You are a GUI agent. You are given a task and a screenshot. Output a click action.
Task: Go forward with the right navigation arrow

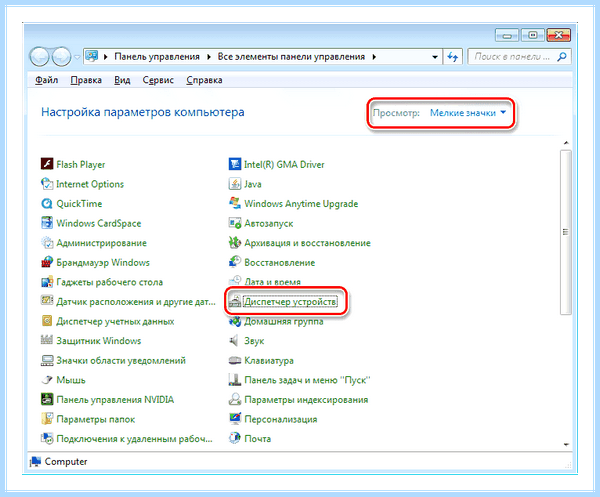[x=61, y=57]
